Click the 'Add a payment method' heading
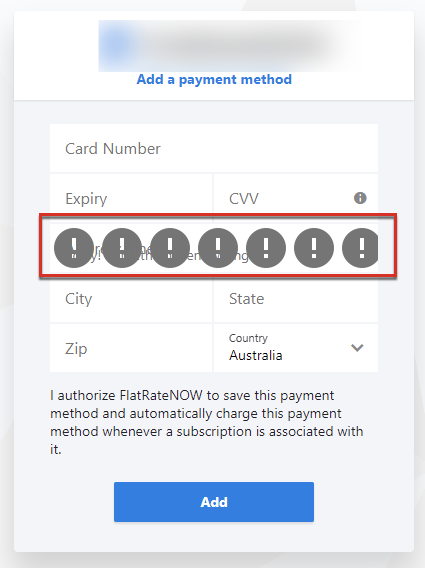 pos(214,80)
